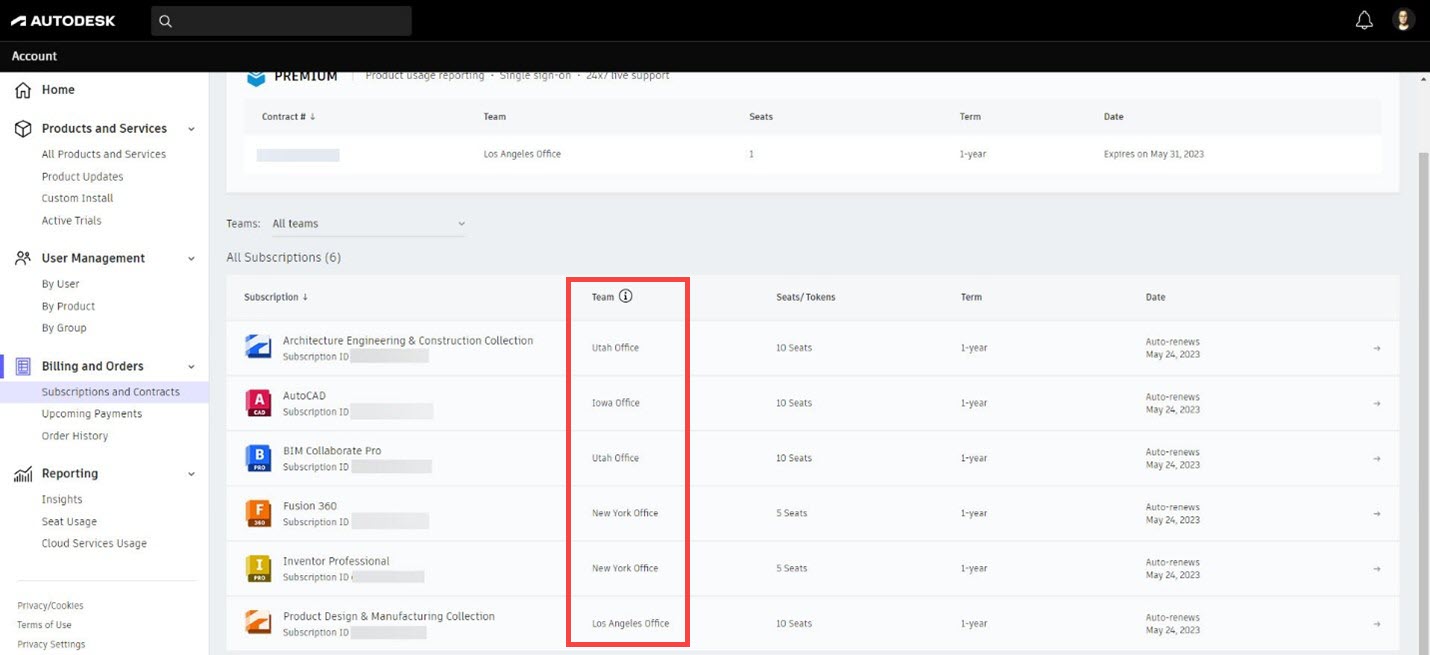Click the Iowa Office team cell
This screenshot has width=1430, height=655.
[x=616, y=403]
